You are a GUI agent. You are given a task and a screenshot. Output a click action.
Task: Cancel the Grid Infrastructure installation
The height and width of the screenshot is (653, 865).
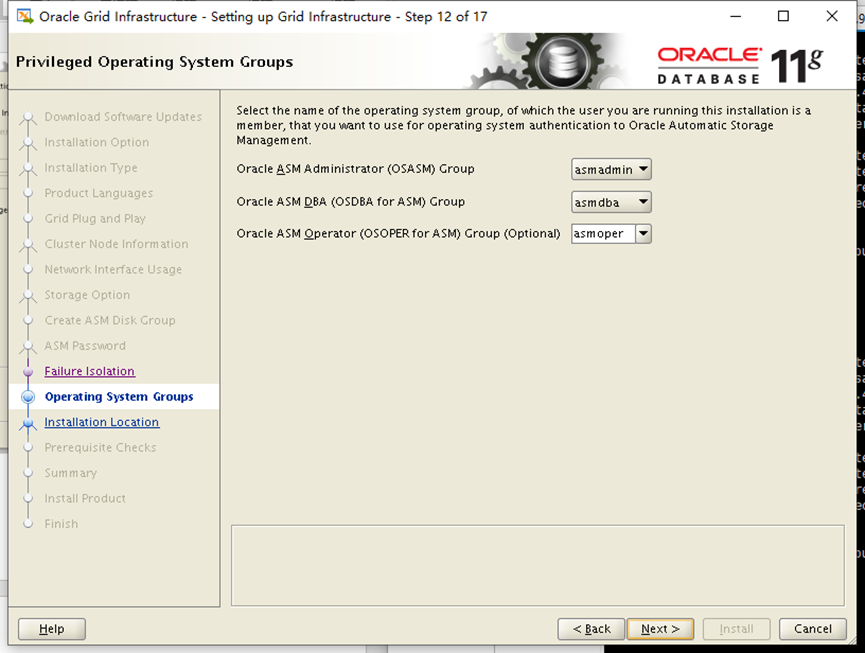[x=812, y=629]
